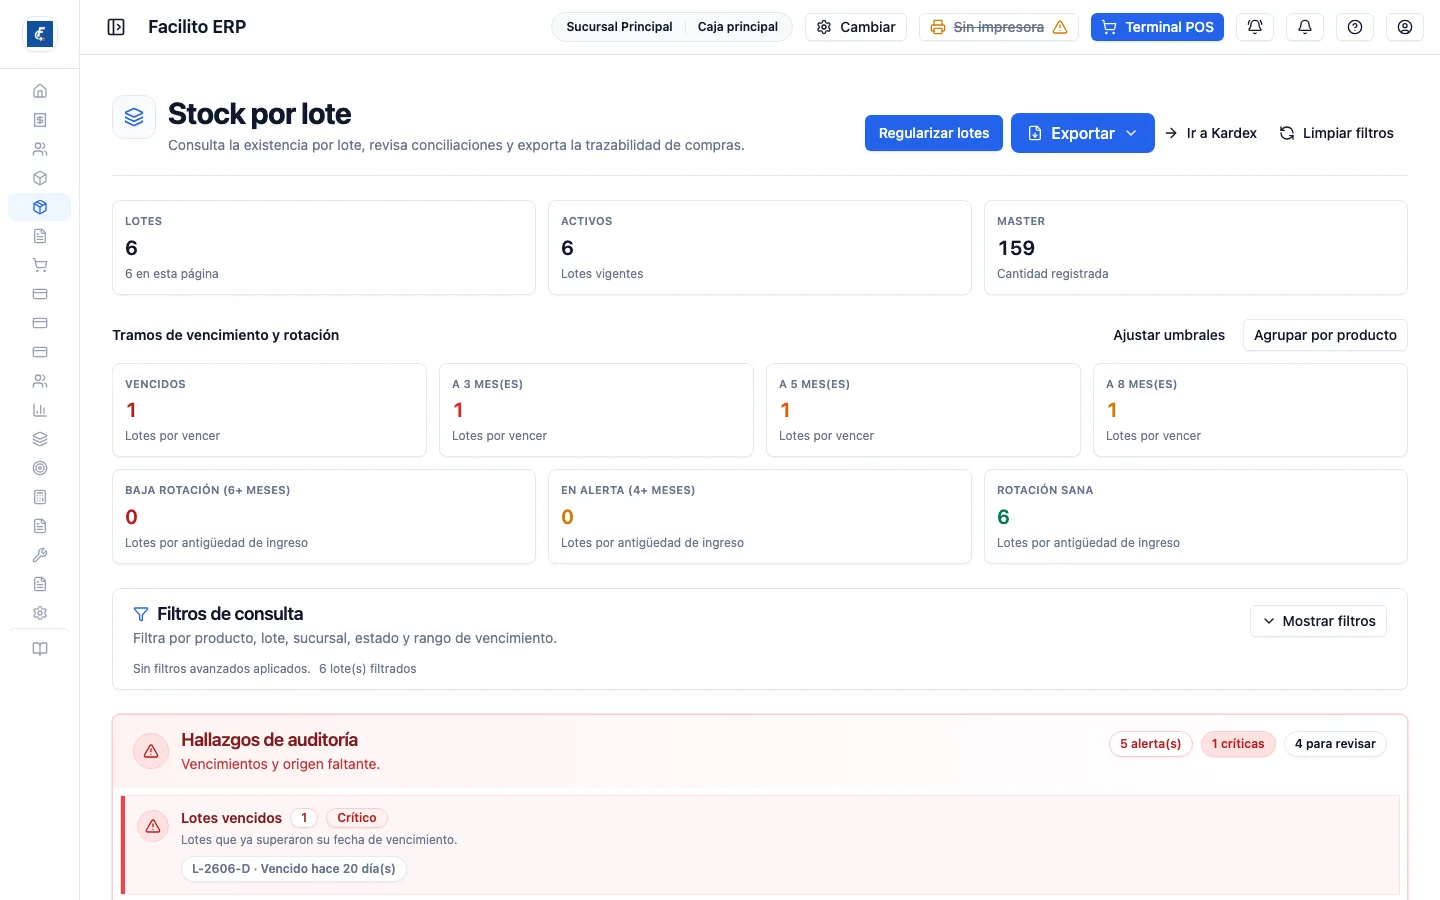Expand Mostrar filtros
The height and width of the screenshot is (900, 1440).
(1318, 621)
